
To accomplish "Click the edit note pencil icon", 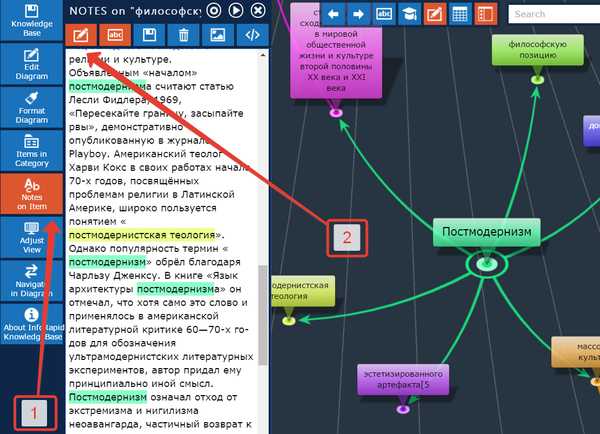I will [x=81, y=35].
